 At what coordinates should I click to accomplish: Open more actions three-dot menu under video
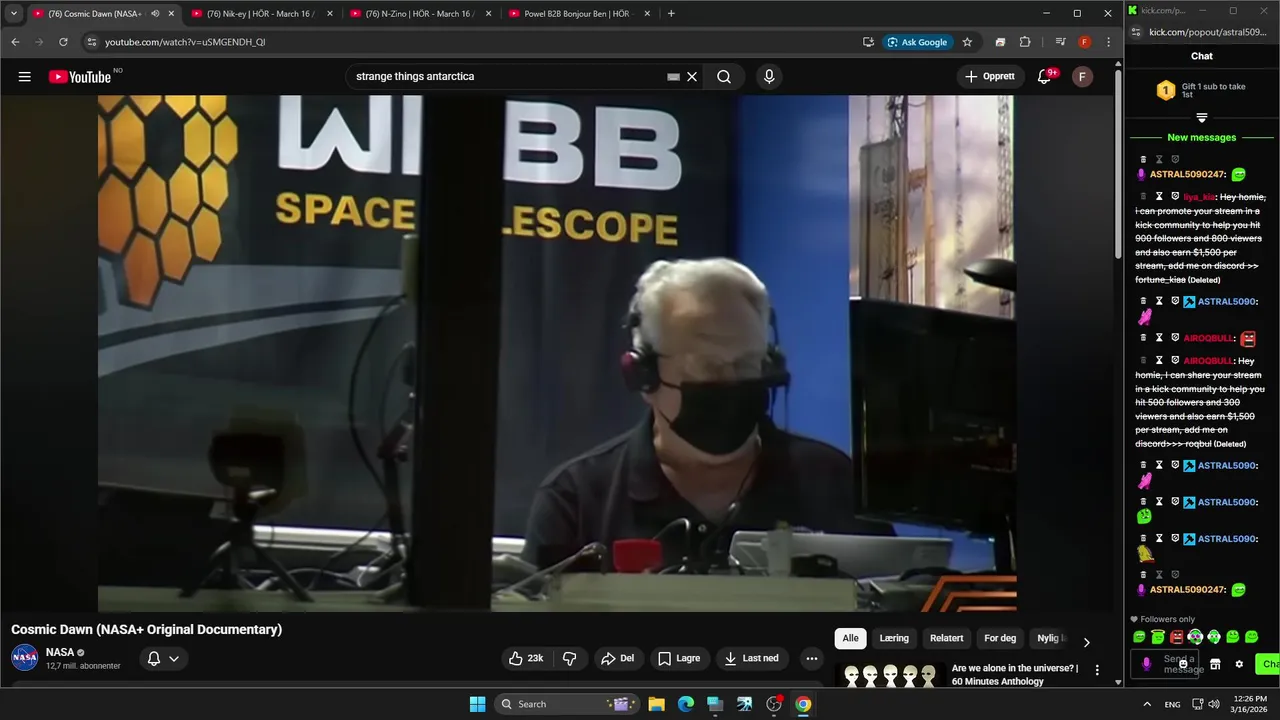811,658
